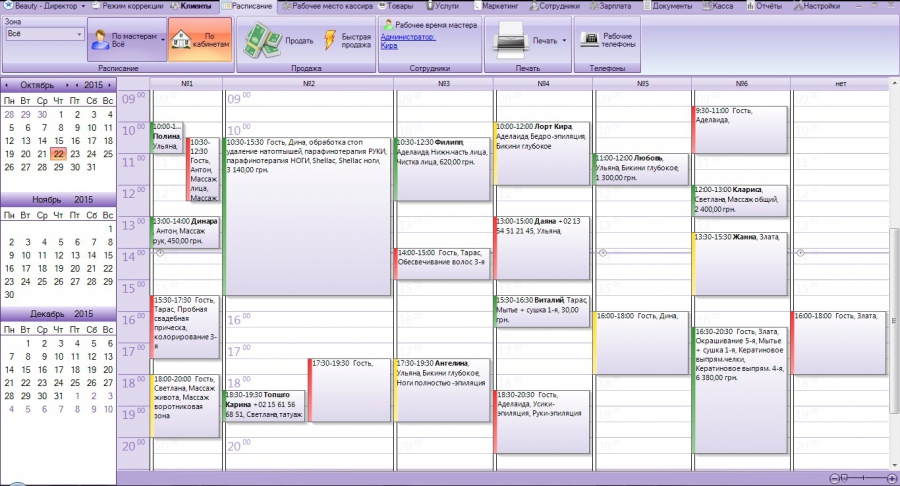Open the 16:30-20:30 Гость Злата appointment

pos(739,390)
